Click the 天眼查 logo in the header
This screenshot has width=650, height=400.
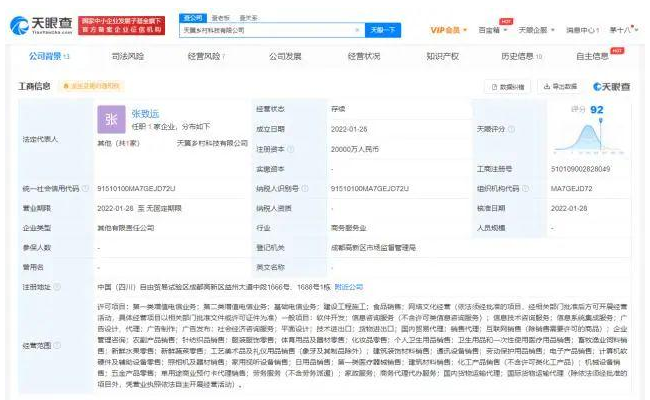(x=41, y=25)
